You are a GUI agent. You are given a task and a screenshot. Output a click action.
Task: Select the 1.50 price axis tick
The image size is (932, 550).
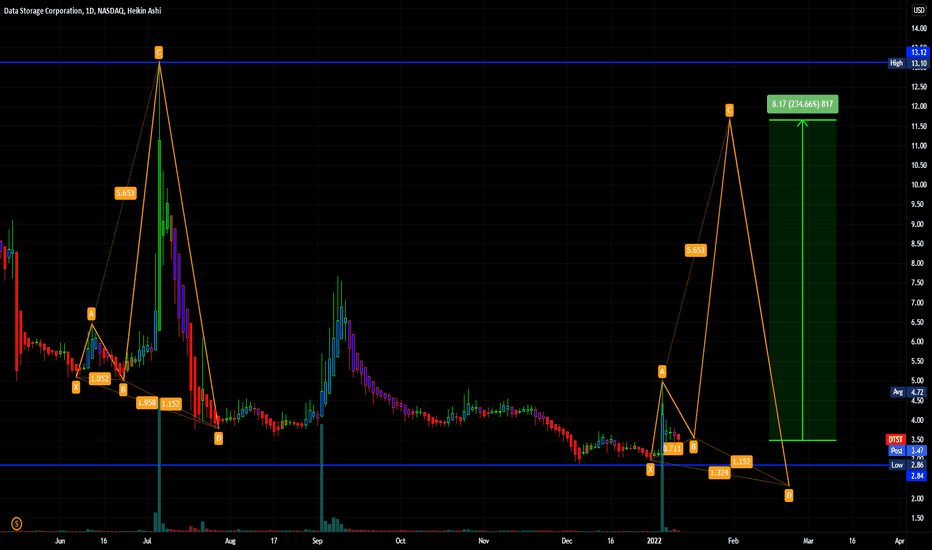(x=919, y=518)
